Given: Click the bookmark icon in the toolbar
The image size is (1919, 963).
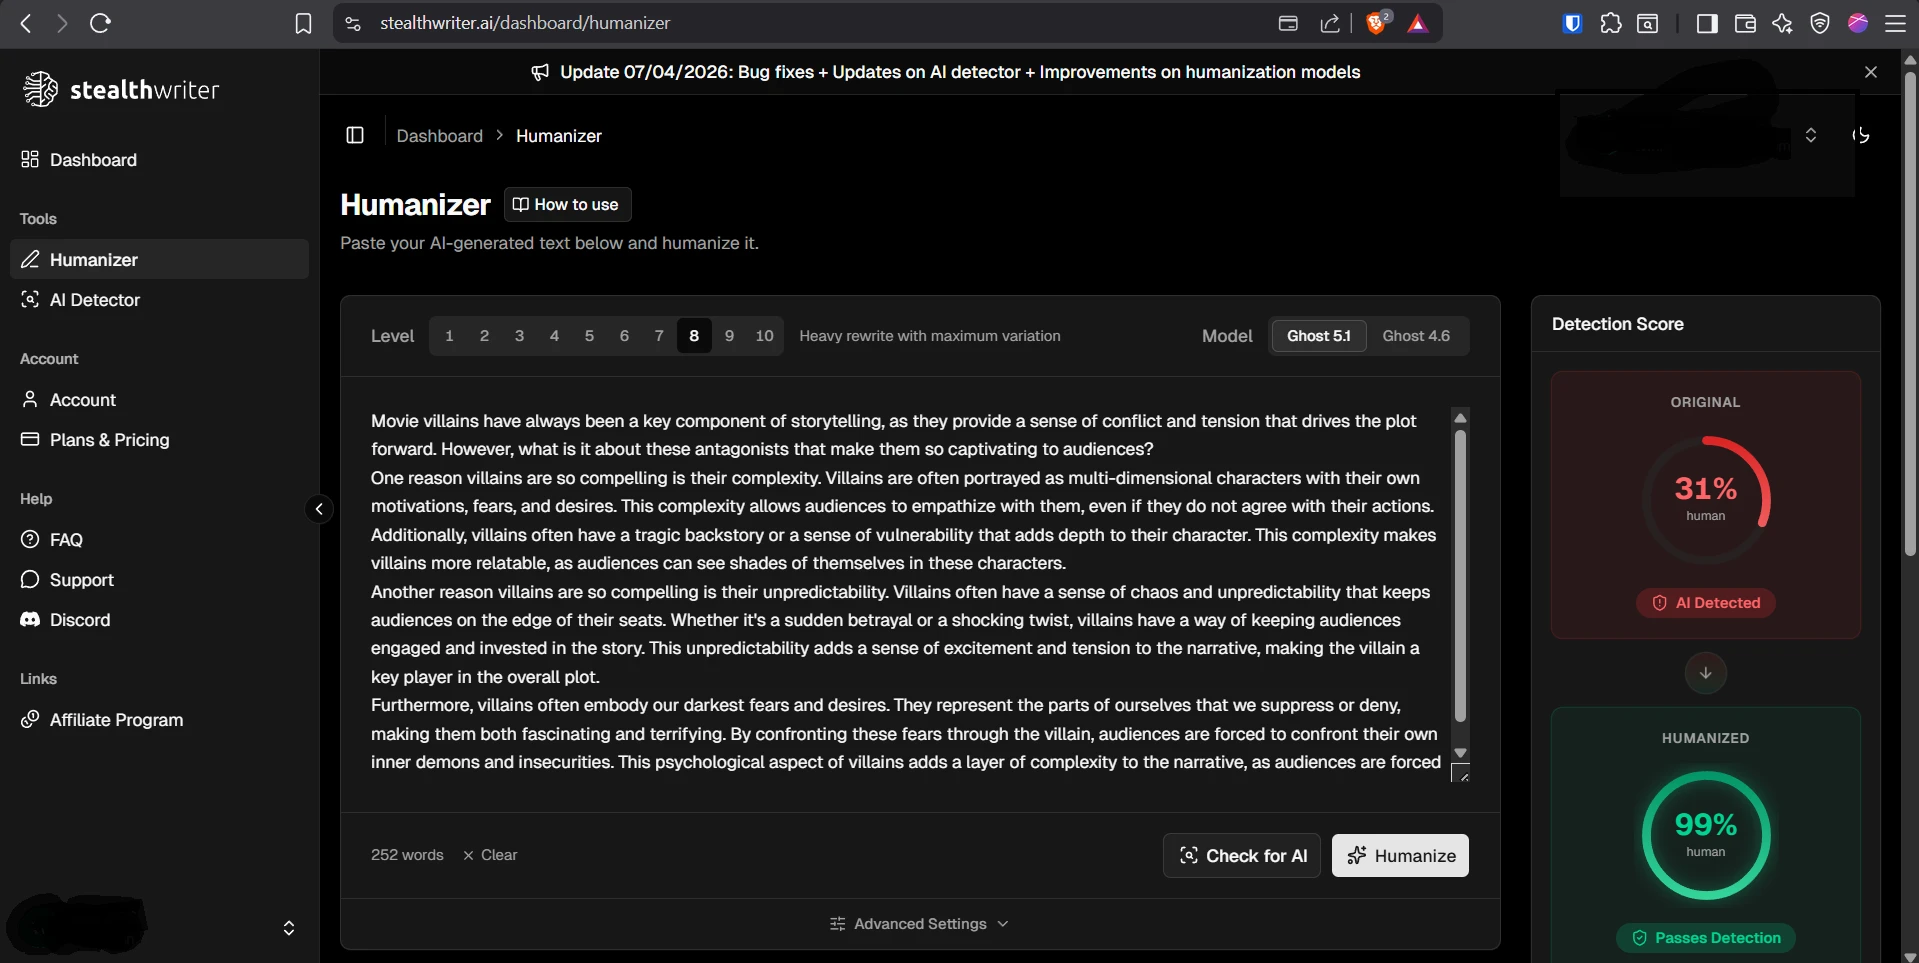Looking at the screenshot, I should [x=302, y=23].
